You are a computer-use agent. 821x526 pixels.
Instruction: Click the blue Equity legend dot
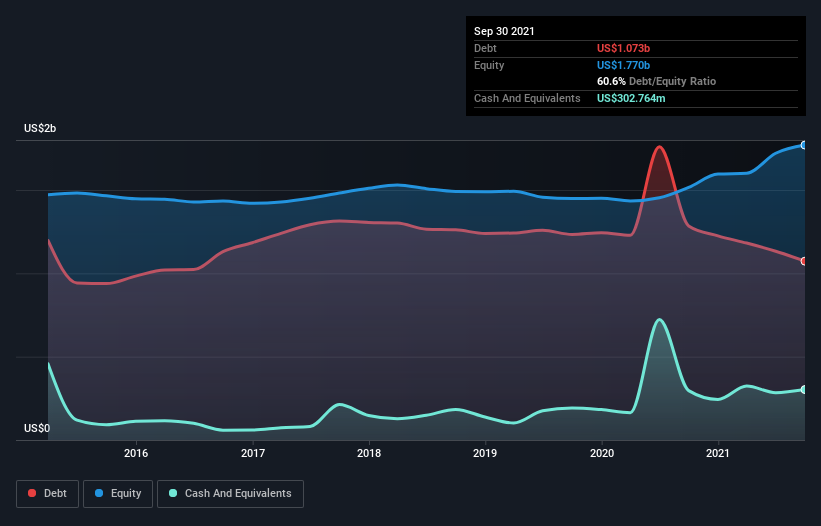[99, 493]
